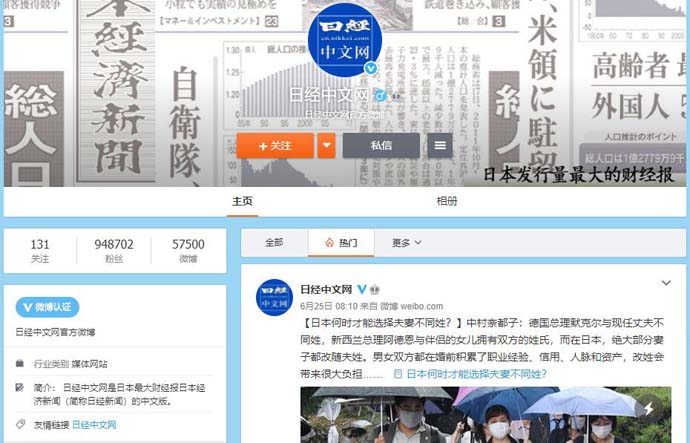Click the 媒体网站 industry category text
Screen dimensions: 690x443
[x=89, y=364]
